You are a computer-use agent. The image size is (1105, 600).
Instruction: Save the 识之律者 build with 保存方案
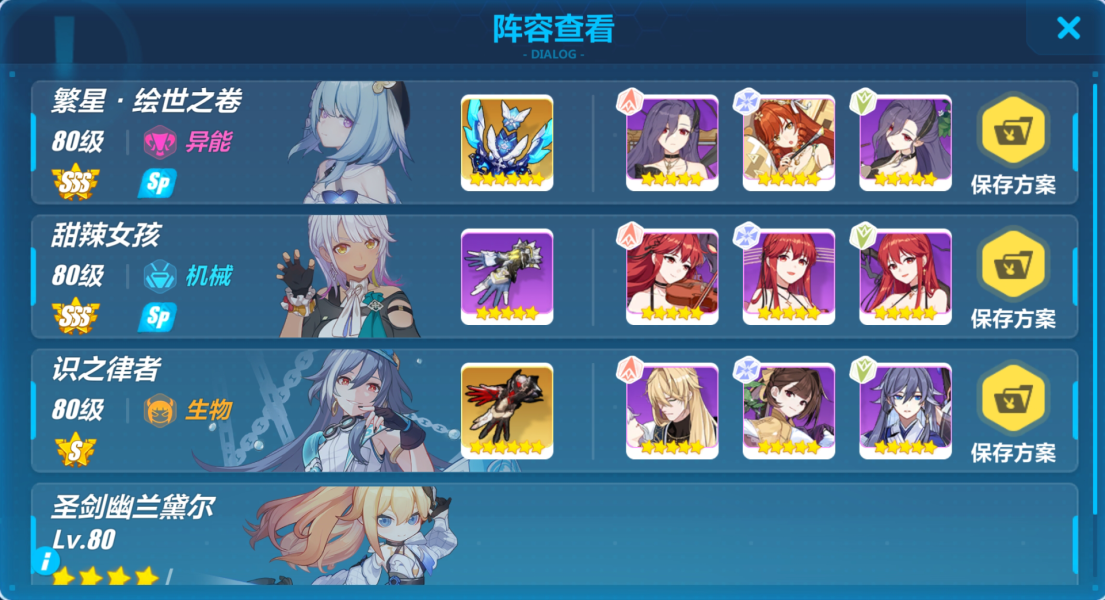1013,414
